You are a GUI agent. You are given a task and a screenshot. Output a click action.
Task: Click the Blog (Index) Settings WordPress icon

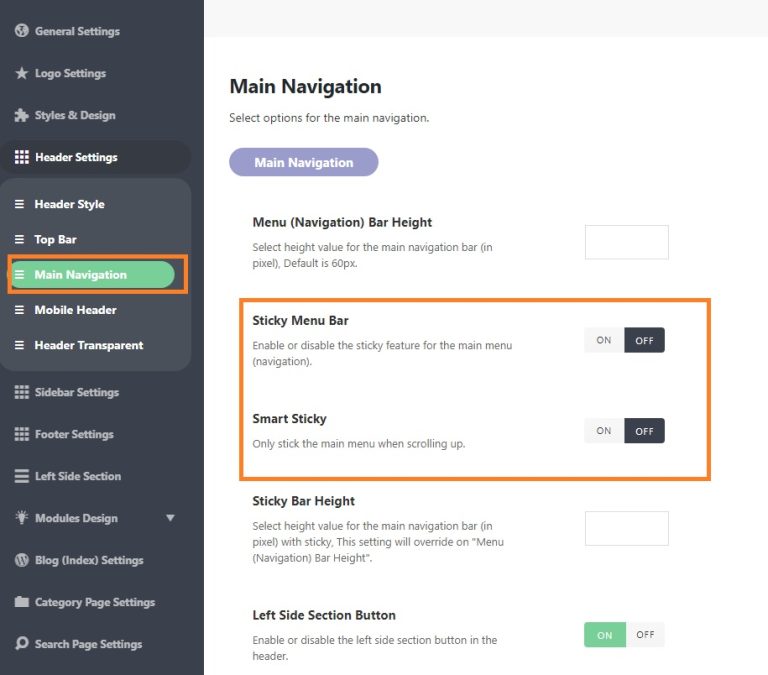[x=22, y=560]
